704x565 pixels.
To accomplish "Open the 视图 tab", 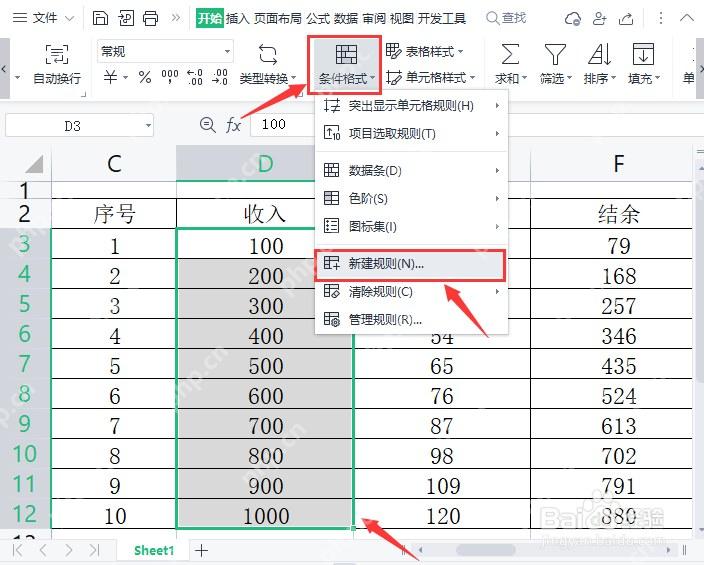I will (402, 18).
